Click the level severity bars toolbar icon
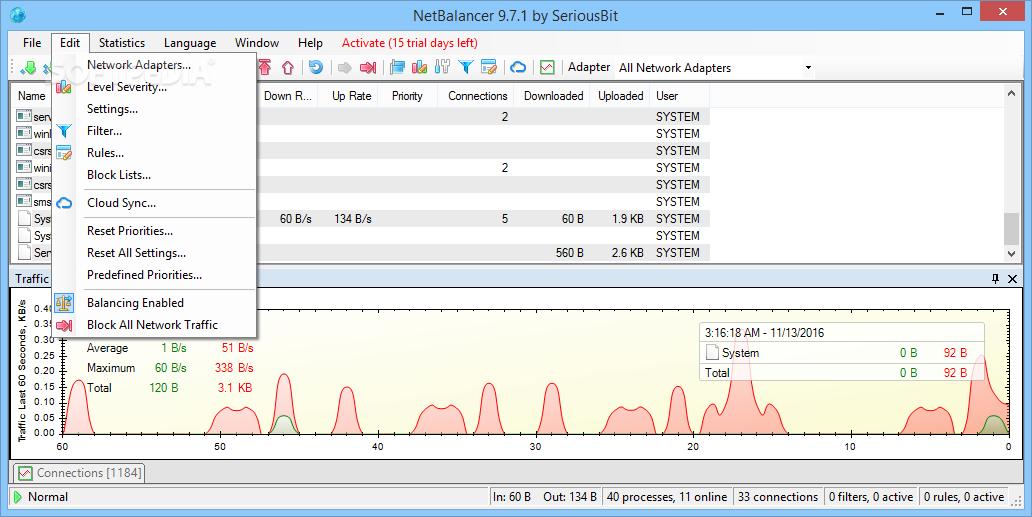 coord(419,67)
